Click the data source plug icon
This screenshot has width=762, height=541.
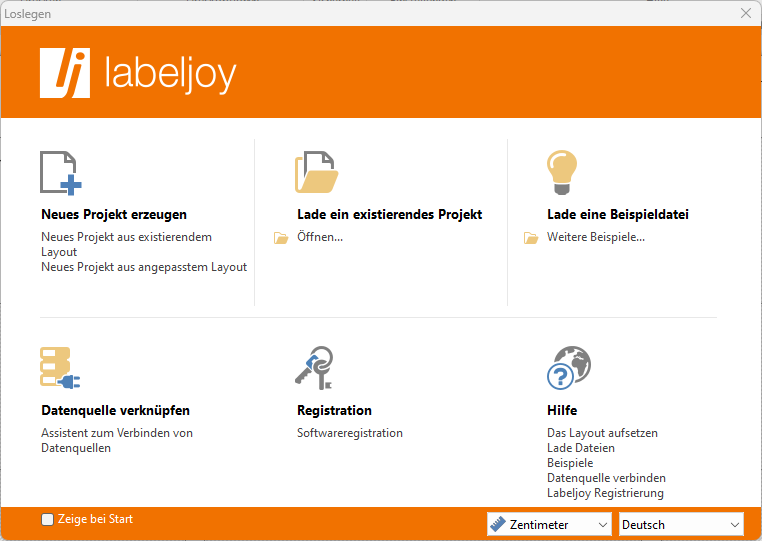coord(60,368)
